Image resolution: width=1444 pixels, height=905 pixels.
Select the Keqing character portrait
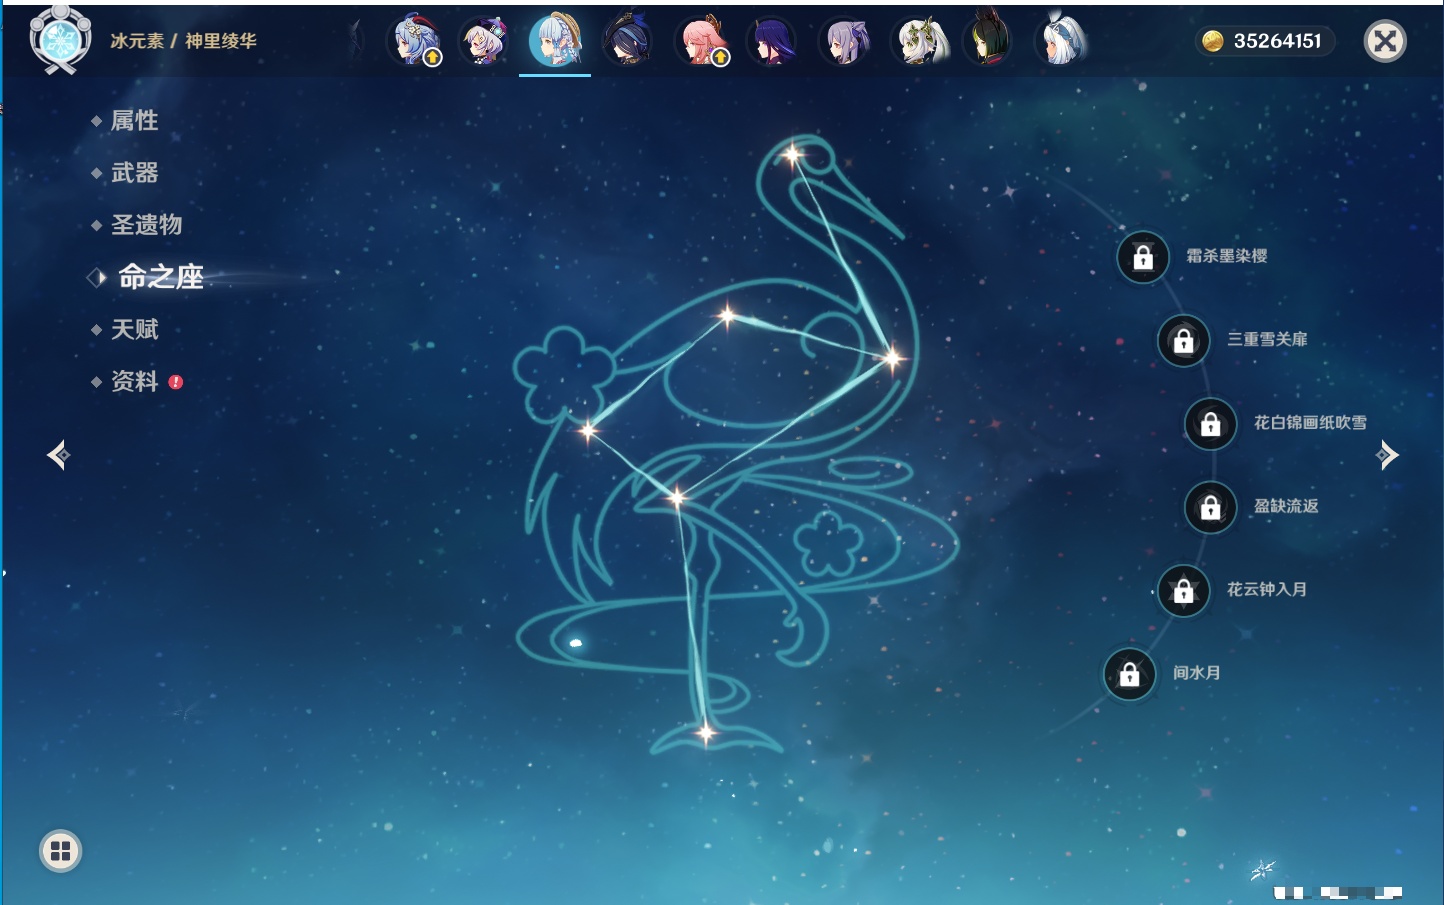[845, 41]
